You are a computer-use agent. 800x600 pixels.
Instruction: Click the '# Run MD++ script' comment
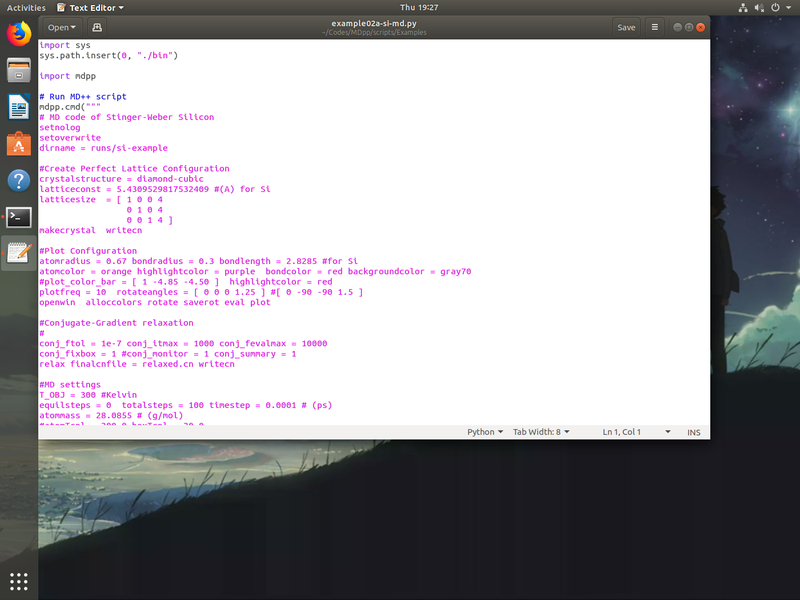coord(83,96)
